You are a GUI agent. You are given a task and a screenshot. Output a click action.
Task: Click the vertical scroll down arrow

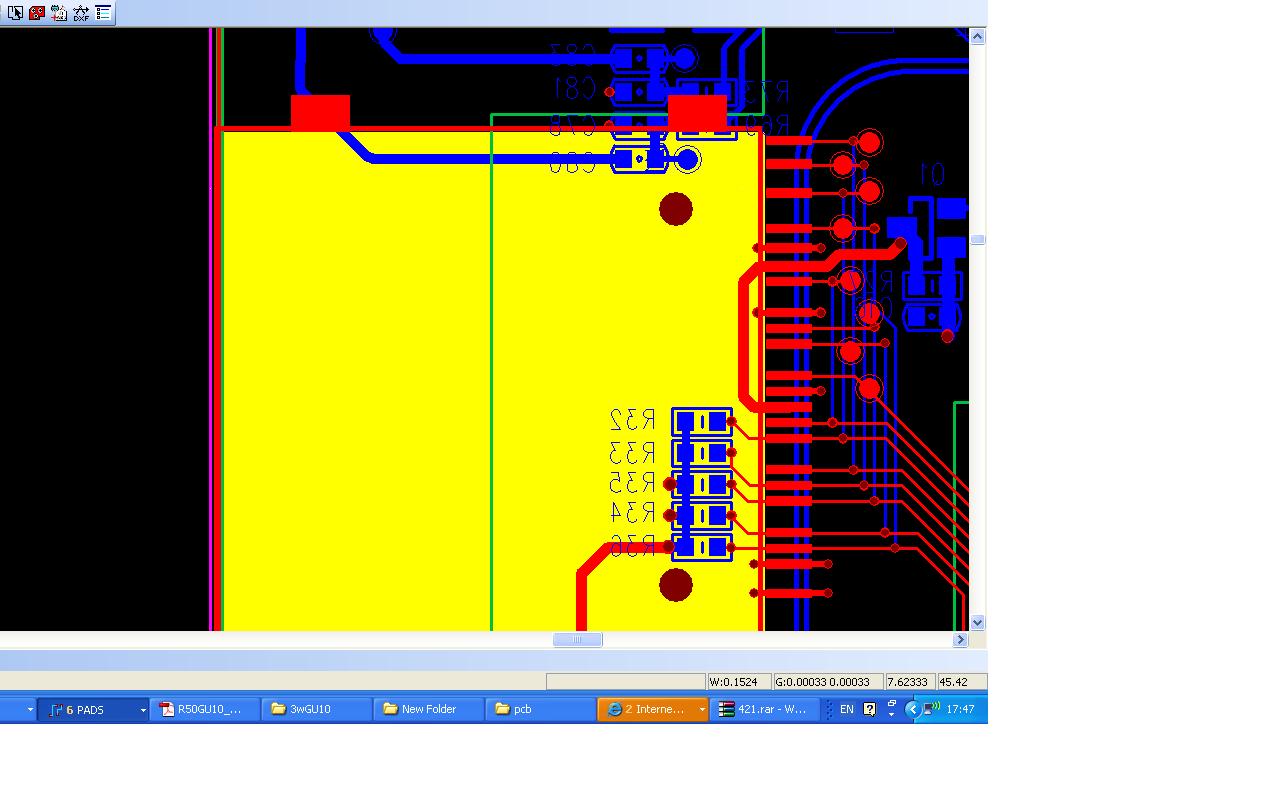[x=977, y=623]
